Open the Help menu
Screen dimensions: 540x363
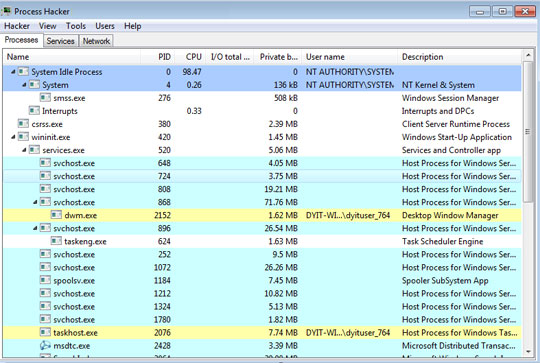133,26
